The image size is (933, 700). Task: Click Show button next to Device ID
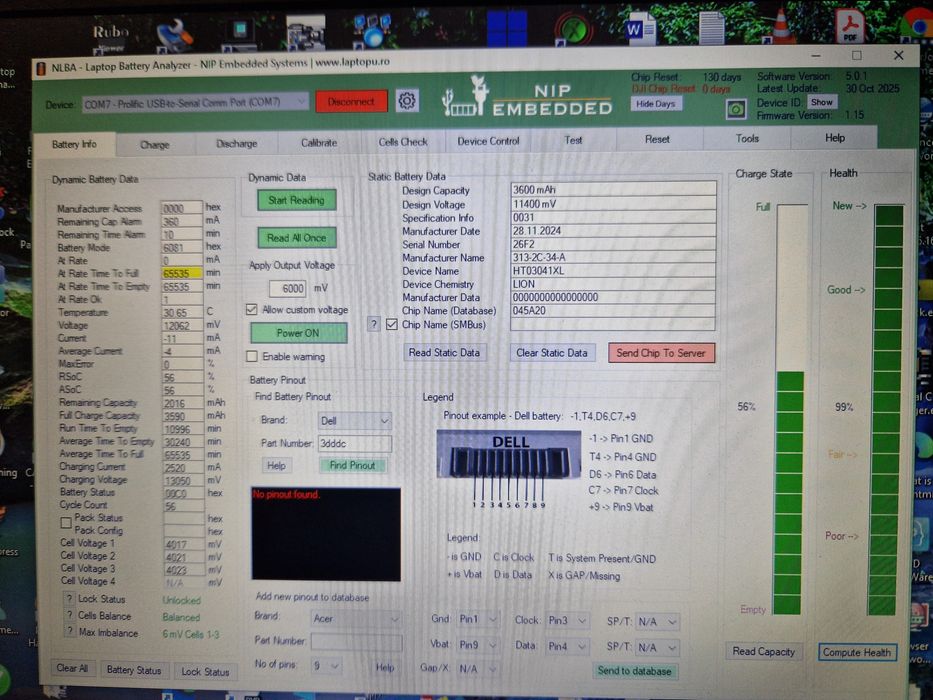click(822, 102)
